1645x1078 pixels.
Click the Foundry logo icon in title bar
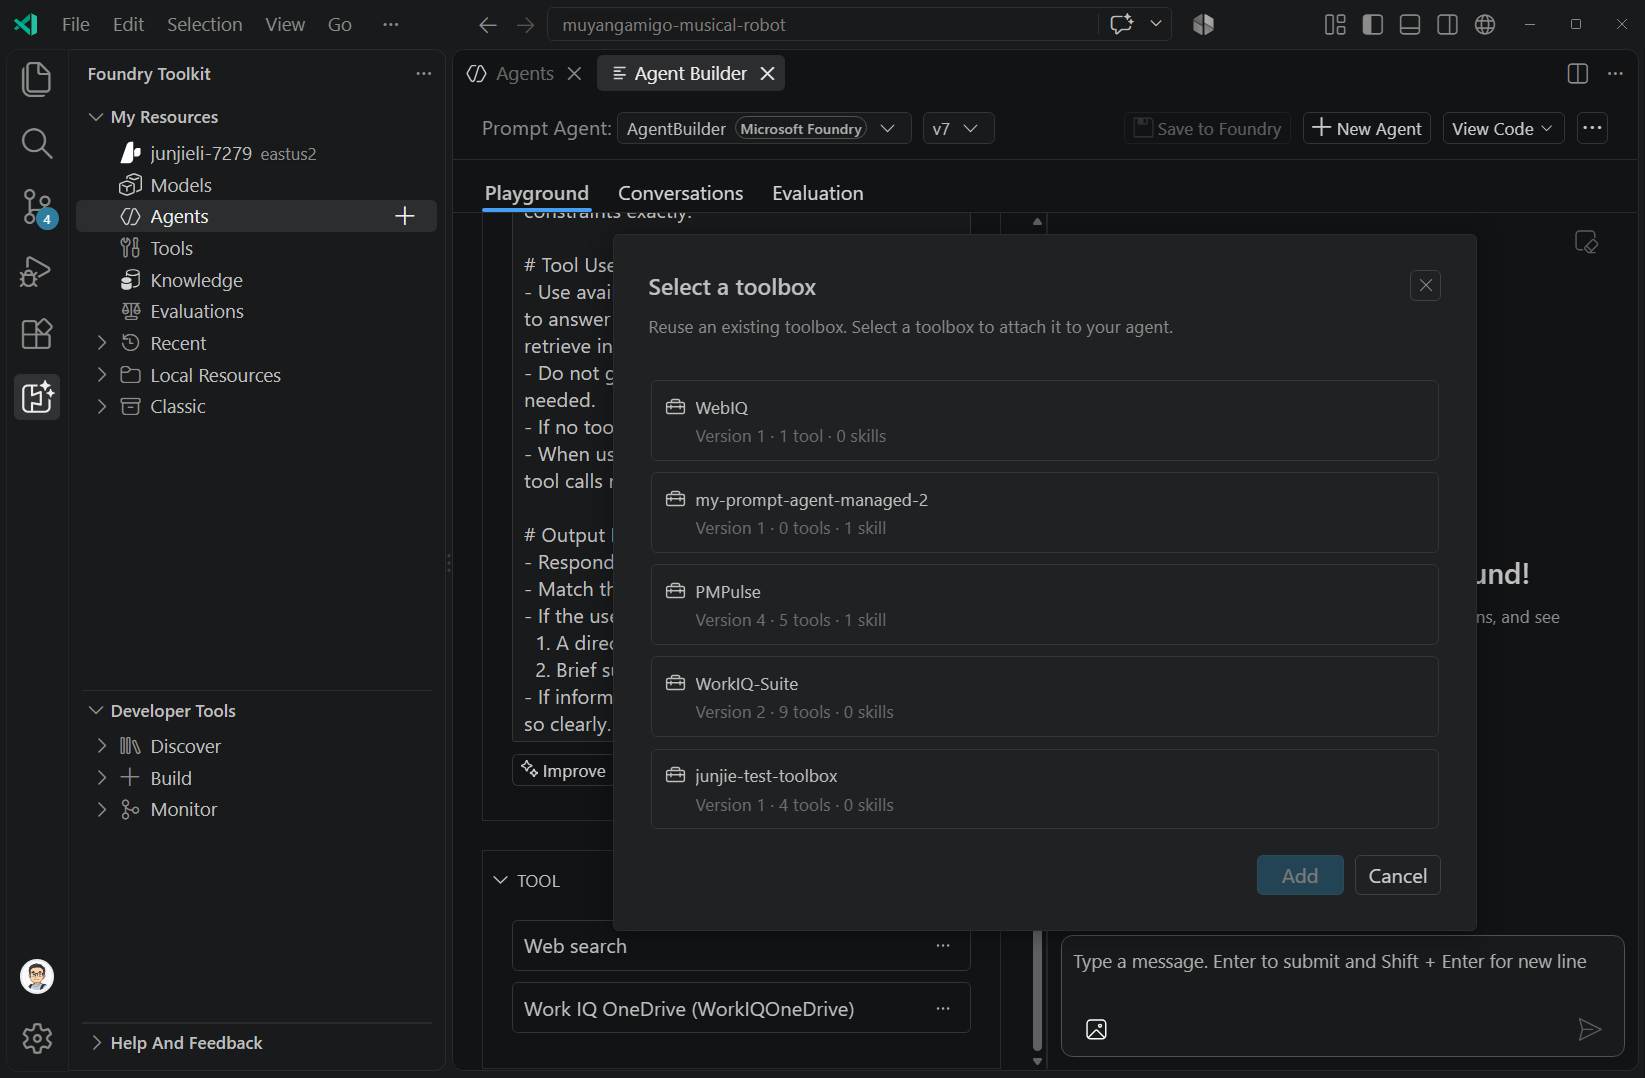[1204, 24]
